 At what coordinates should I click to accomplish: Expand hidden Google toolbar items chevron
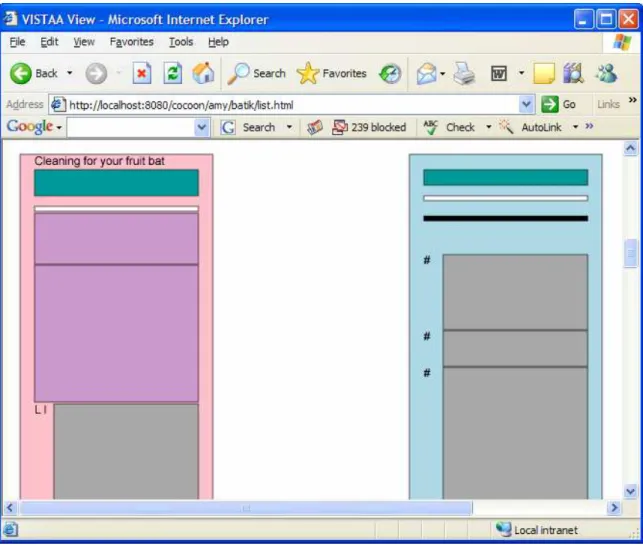coord(589,126)
